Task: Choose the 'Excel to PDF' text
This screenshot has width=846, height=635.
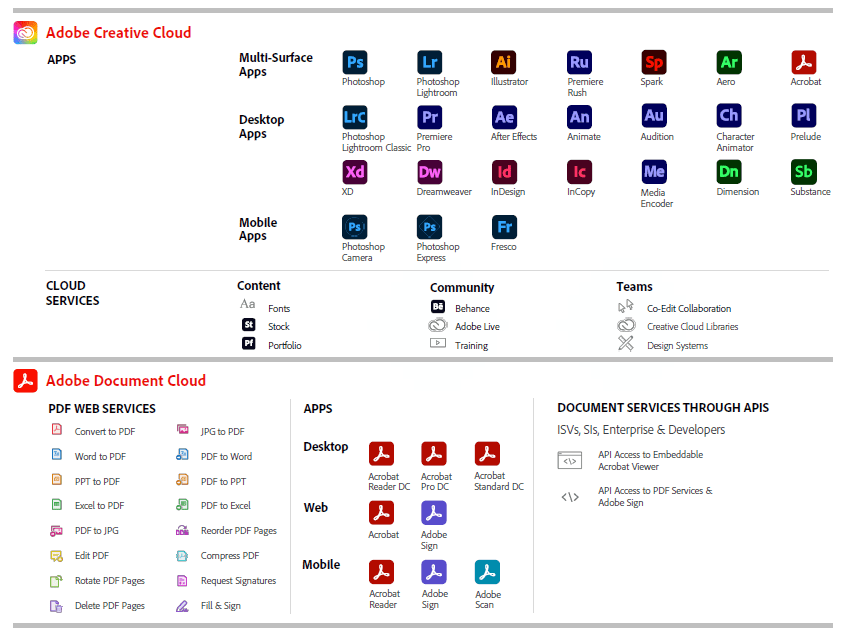Action: pos(100,506)
